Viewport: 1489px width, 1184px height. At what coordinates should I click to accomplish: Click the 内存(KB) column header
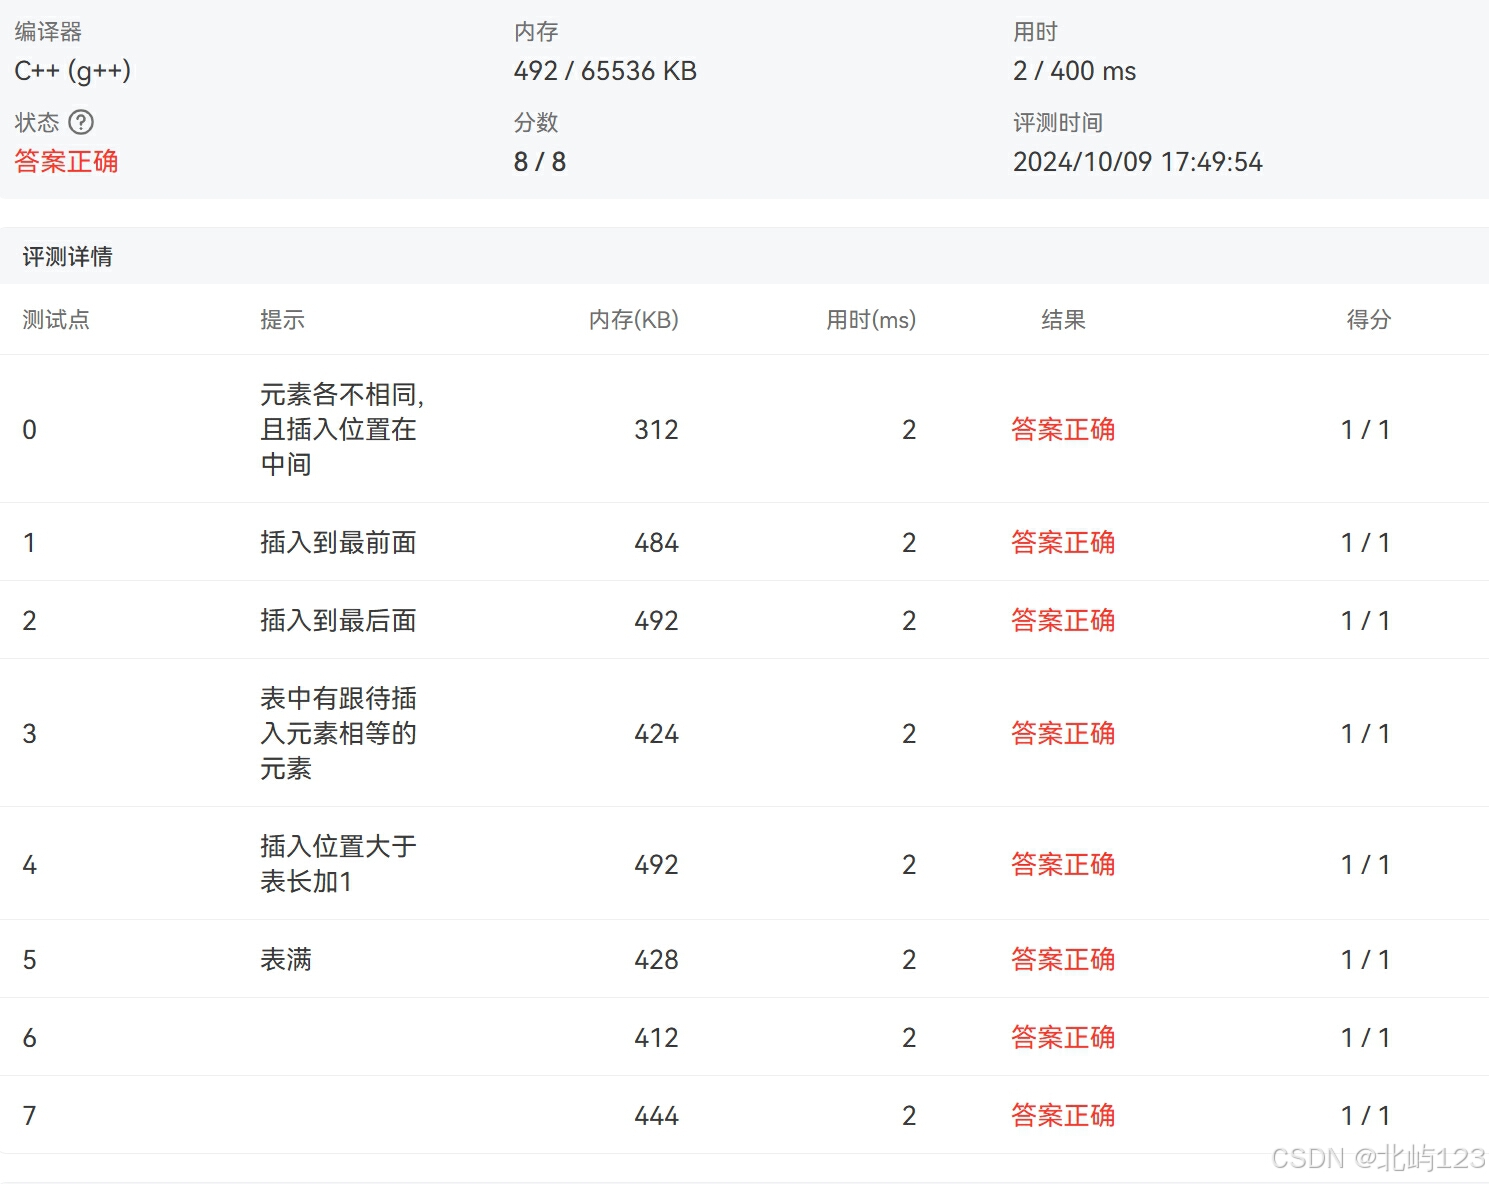pyautogui.click(x=633, y=320)
